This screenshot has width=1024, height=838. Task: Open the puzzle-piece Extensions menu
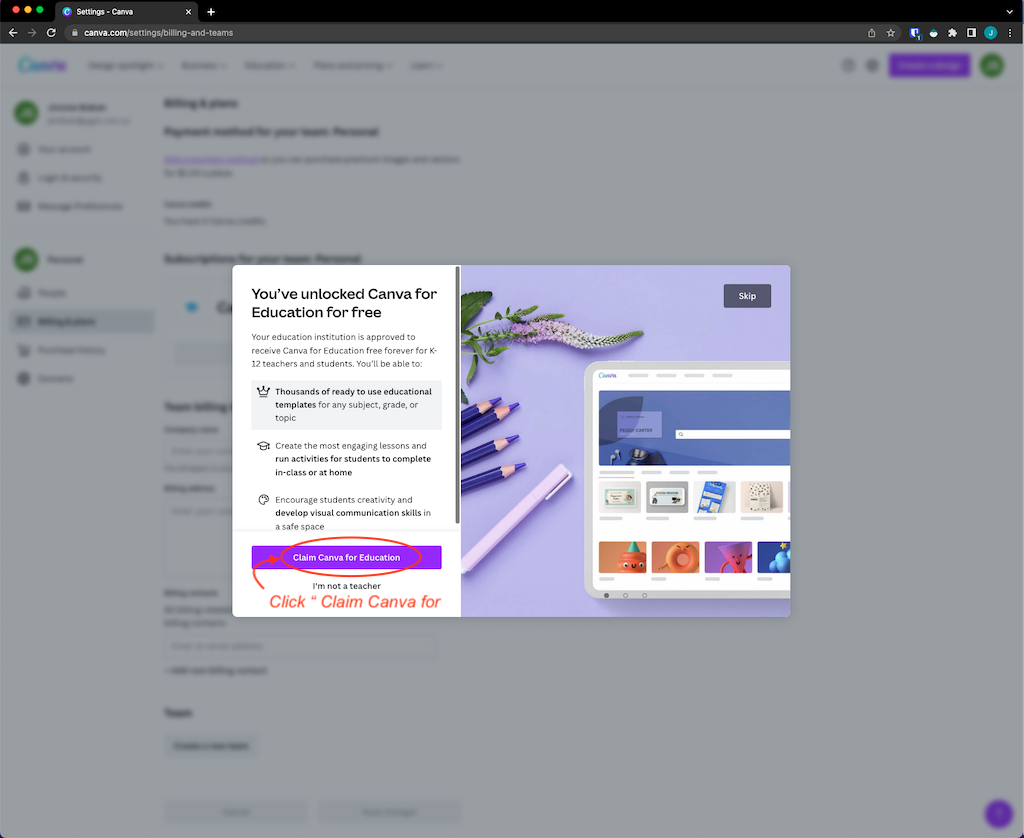pyautogui.click(x=952, y=33)
